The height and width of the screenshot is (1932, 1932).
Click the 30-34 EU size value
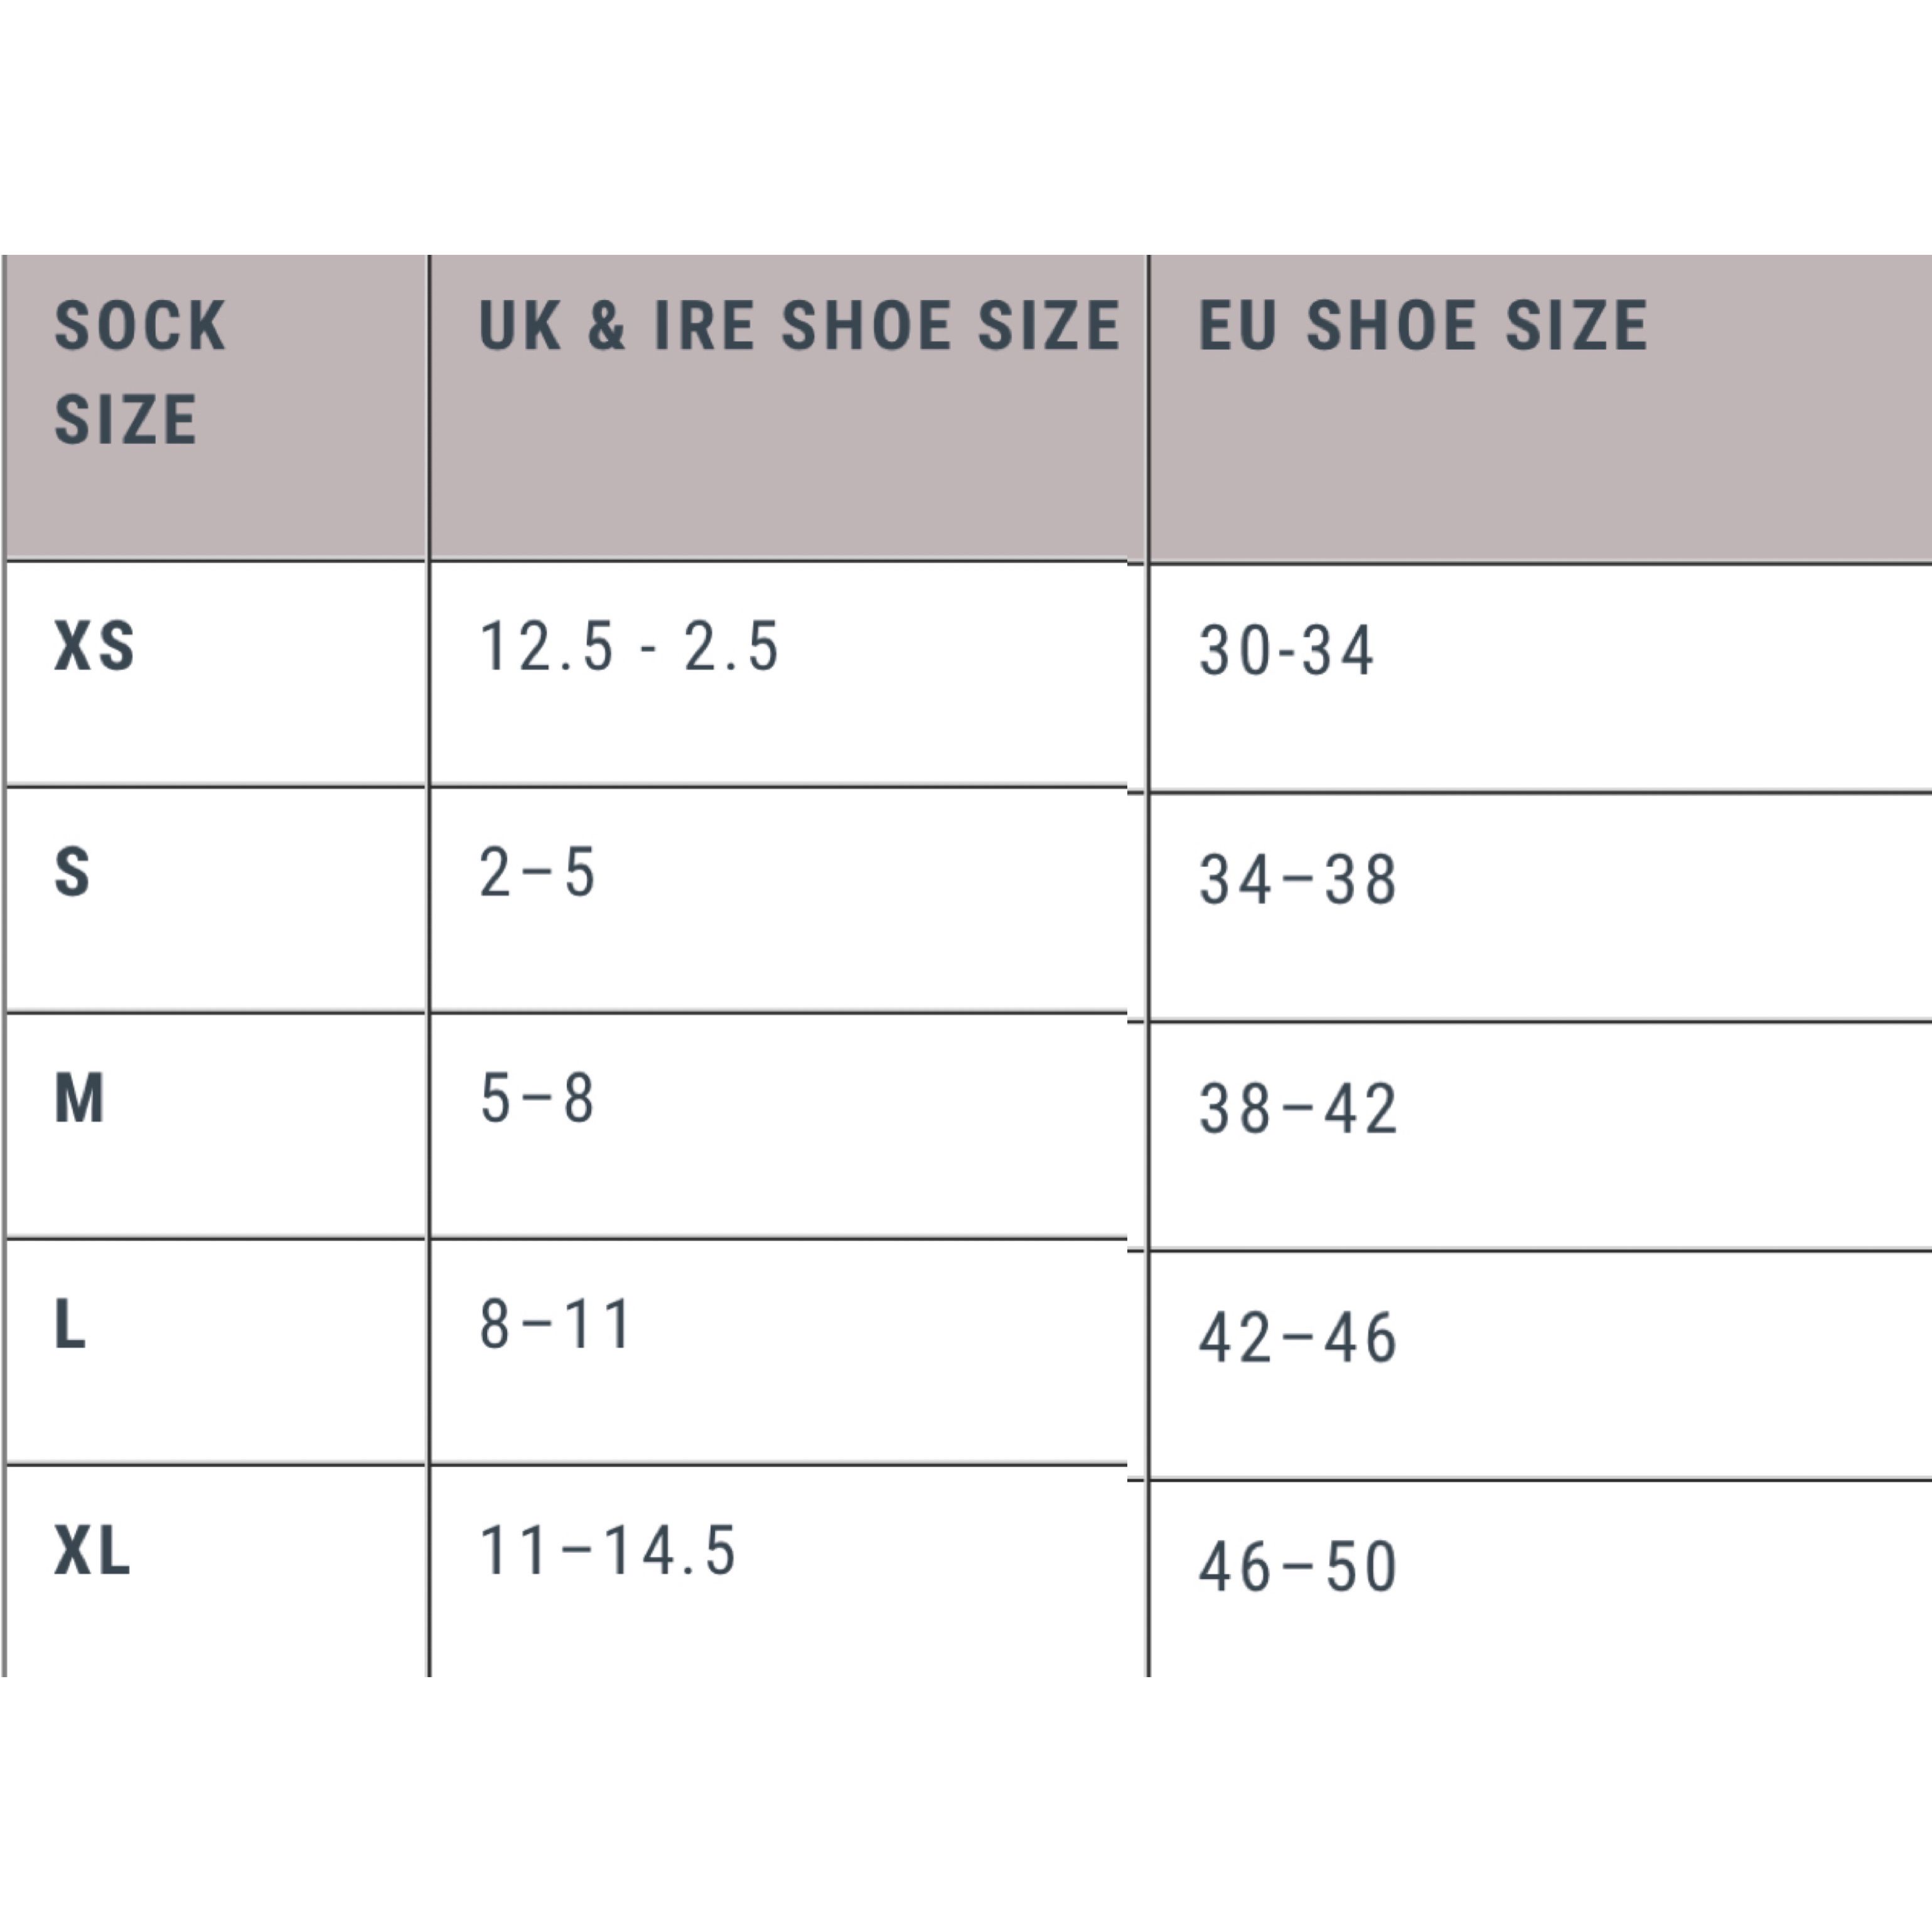(x=1286, y=651)
